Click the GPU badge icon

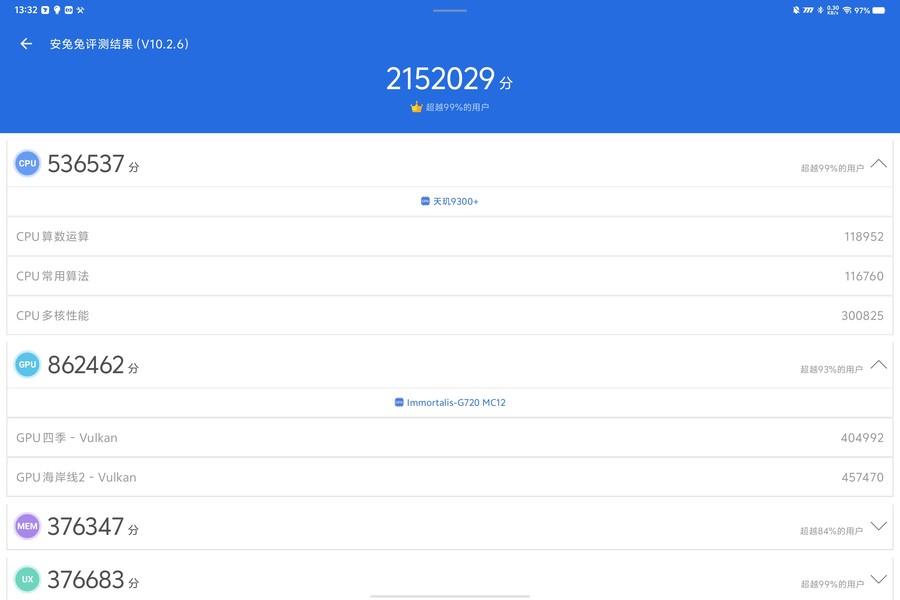27,365
